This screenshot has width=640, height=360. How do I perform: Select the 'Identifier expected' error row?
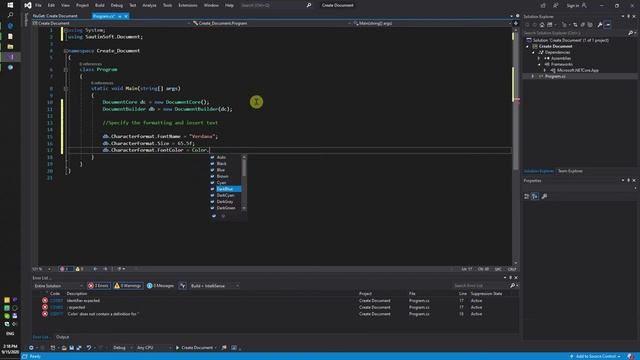point(276,300)
